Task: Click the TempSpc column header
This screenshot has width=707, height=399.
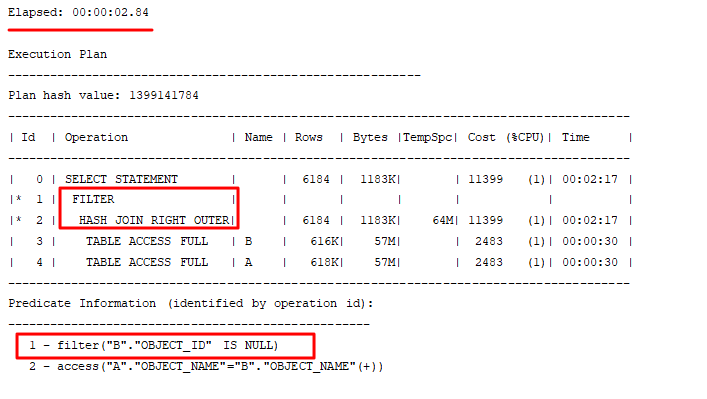Action: point(427,137)
